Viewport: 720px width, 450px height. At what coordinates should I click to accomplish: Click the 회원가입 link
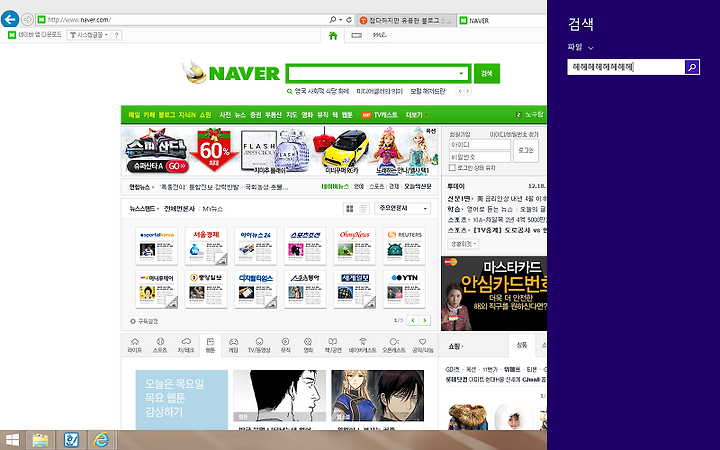point(460,135)
